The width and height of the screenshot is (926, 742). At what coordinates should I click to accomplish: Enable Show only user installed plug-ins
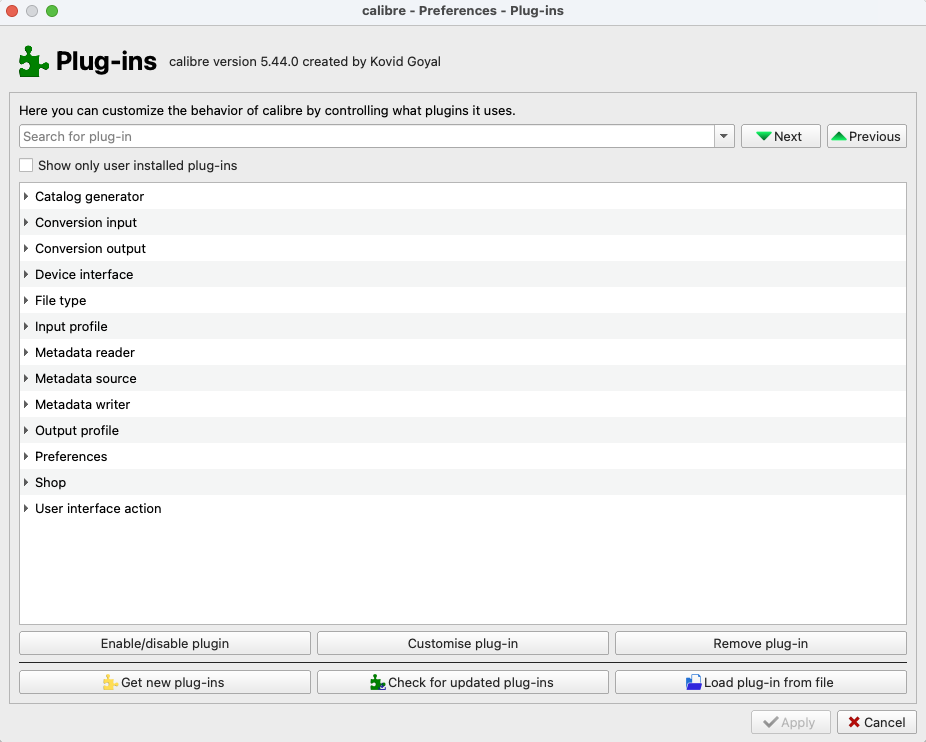pyautogui.click(x=27, y=165)
